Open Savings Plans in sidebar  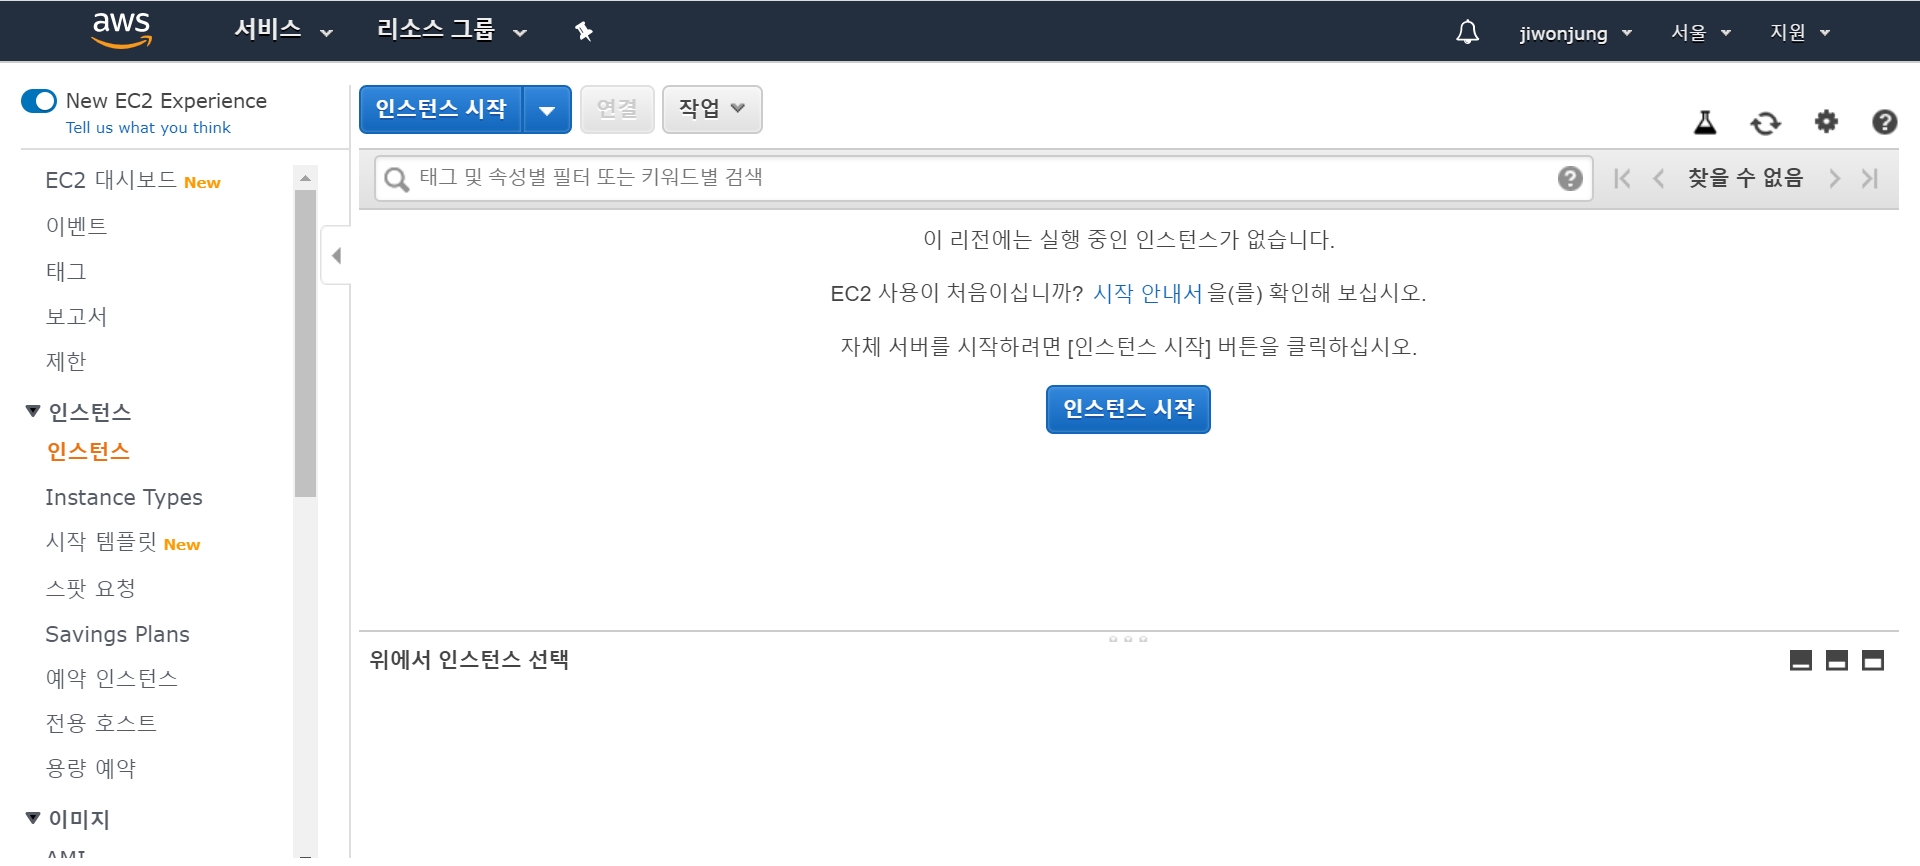[117, 634]
